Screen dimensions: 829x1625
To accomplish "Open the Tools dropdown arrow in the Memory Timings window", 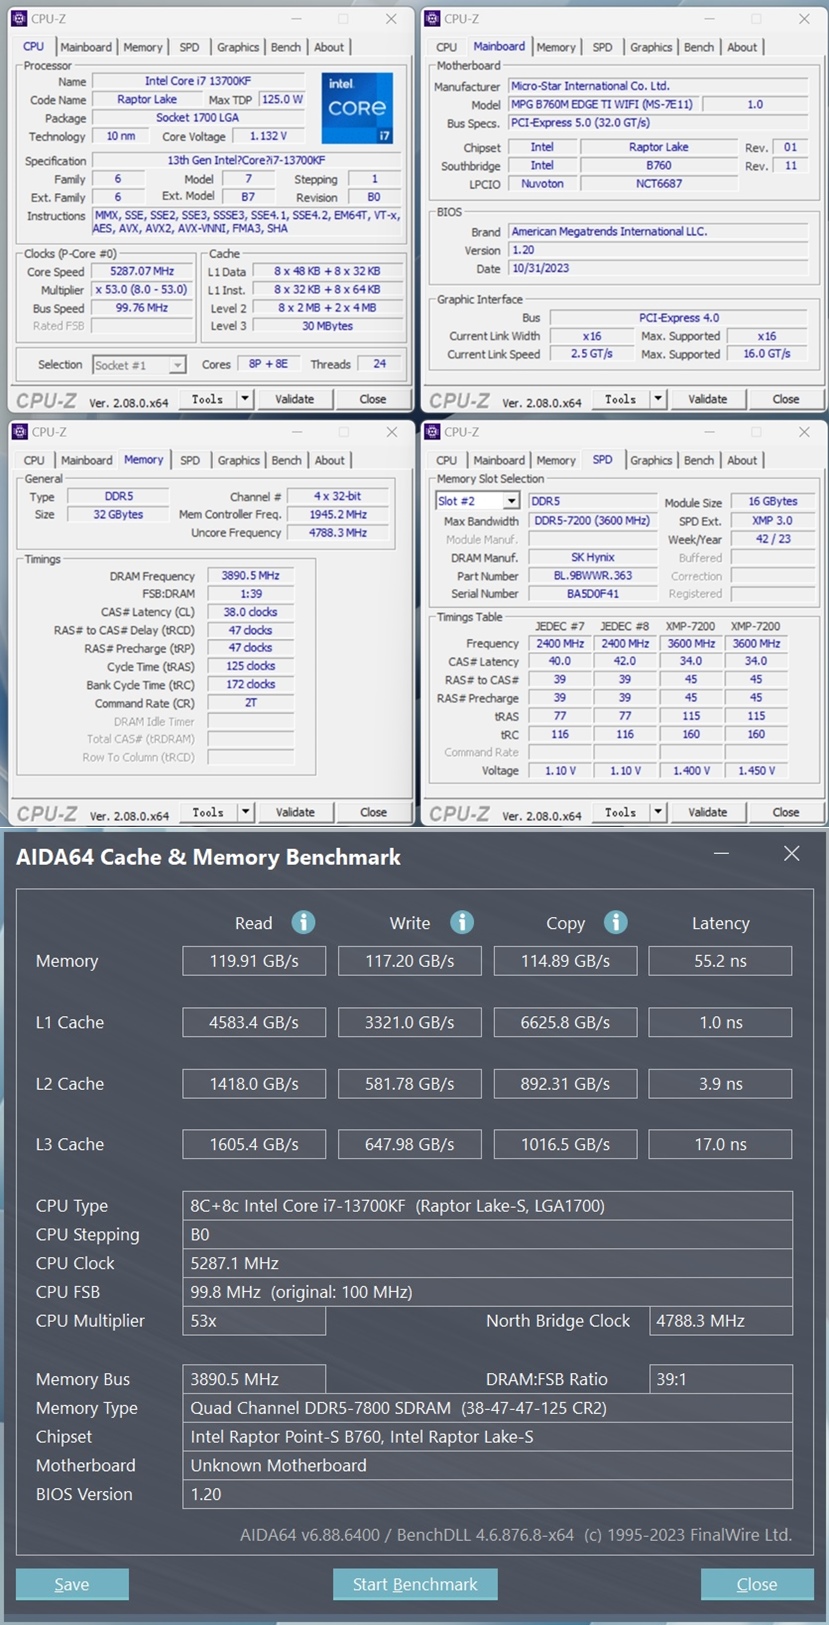I will point(244,812).
